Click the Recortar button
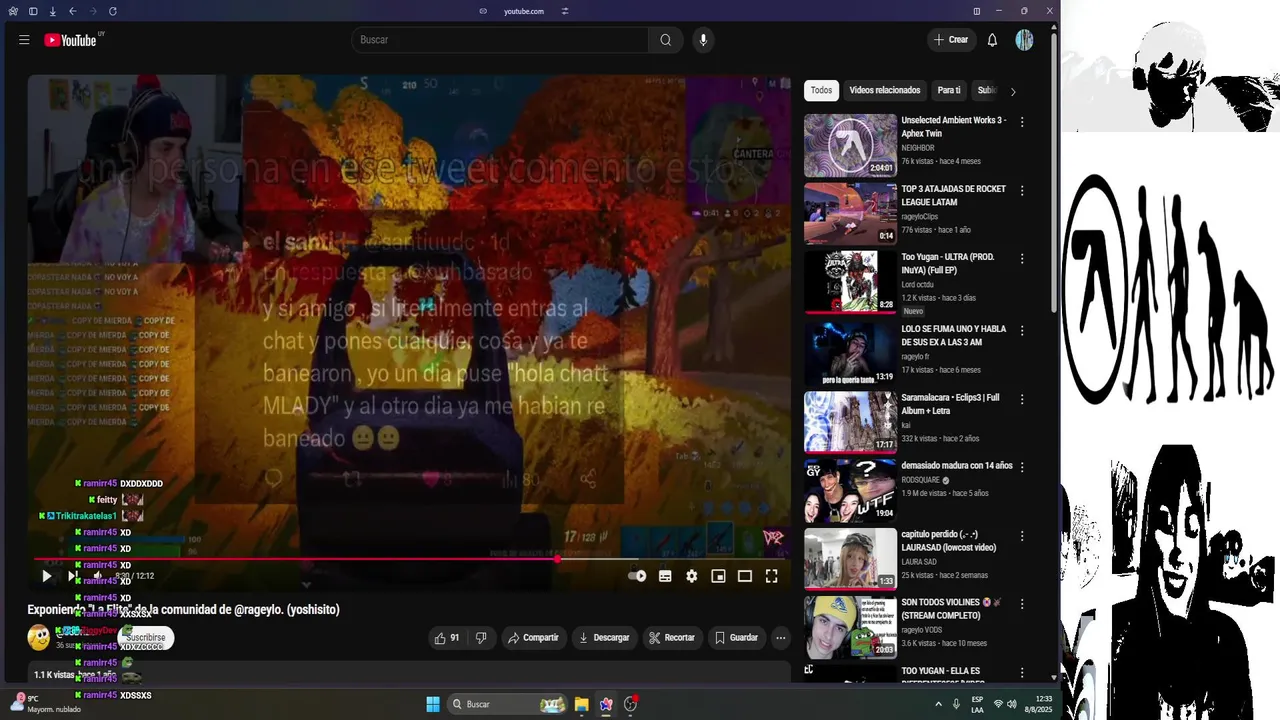 [671, 638]
